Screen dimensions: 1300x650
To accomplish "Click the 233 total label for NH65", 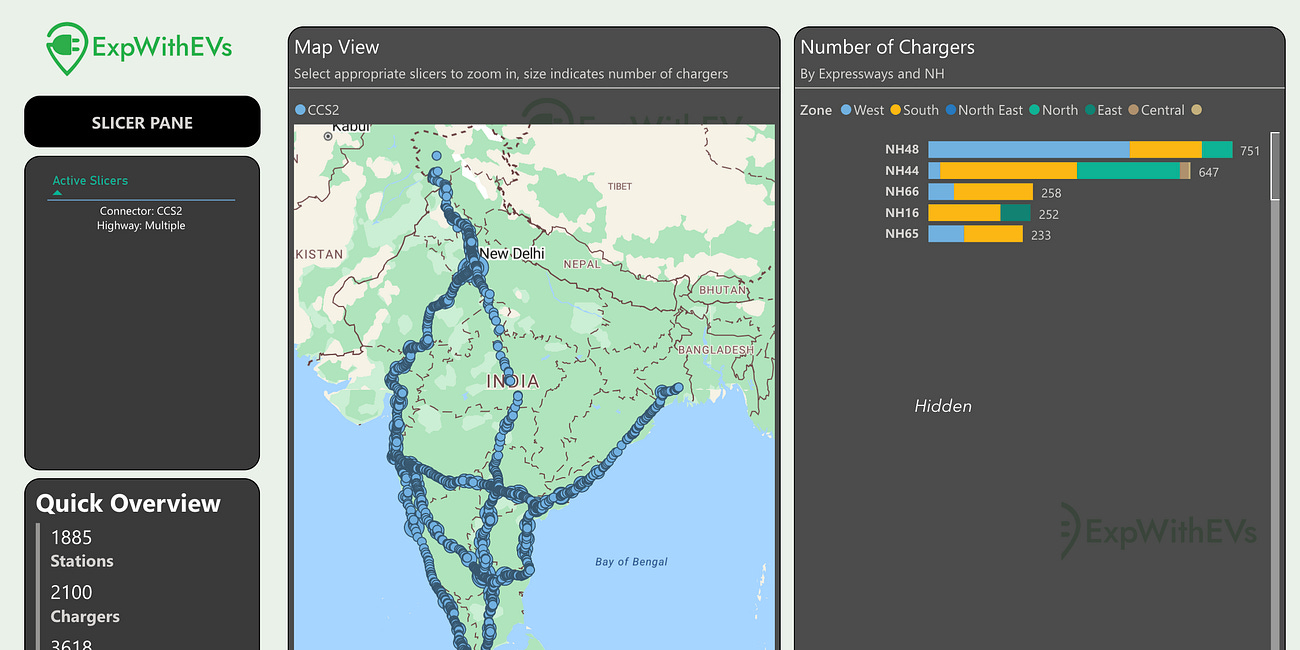I will pos(1041,235).
